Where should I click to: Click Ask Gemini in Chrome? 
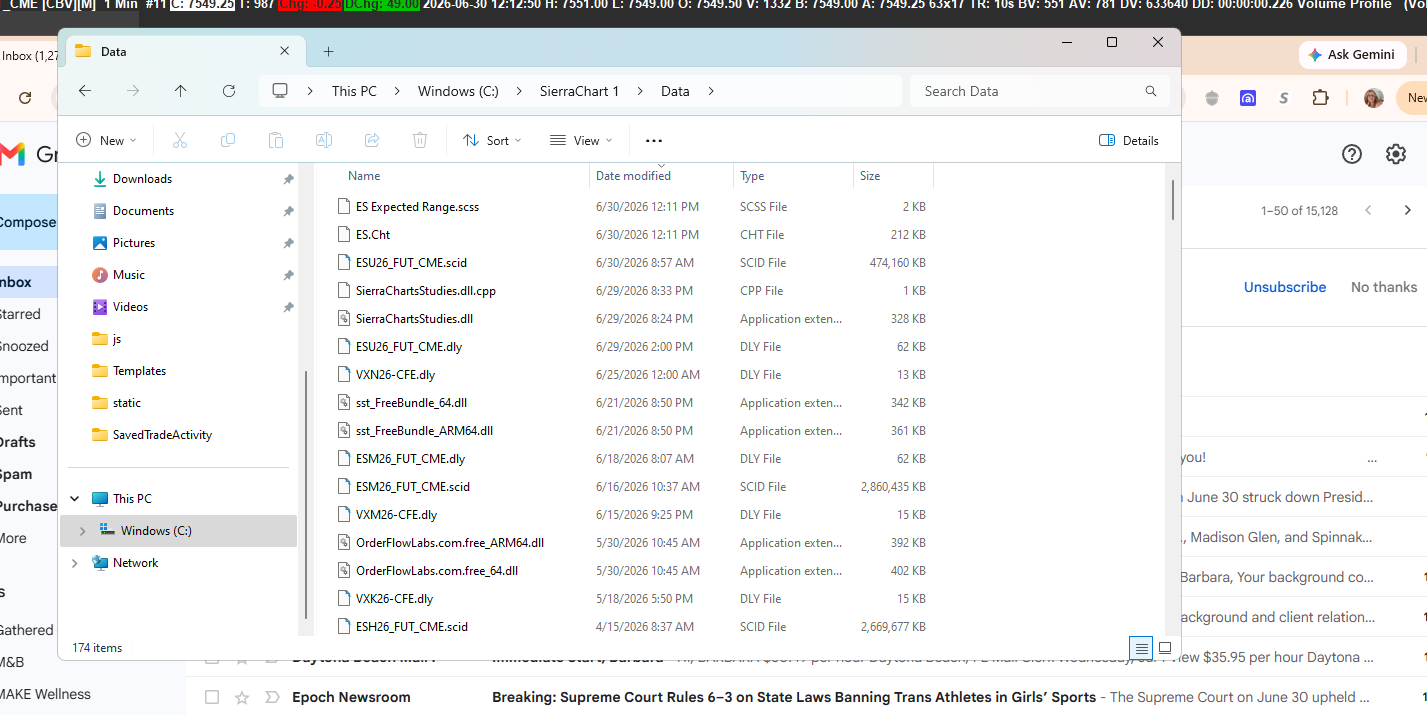click(x=1351, y=55)
